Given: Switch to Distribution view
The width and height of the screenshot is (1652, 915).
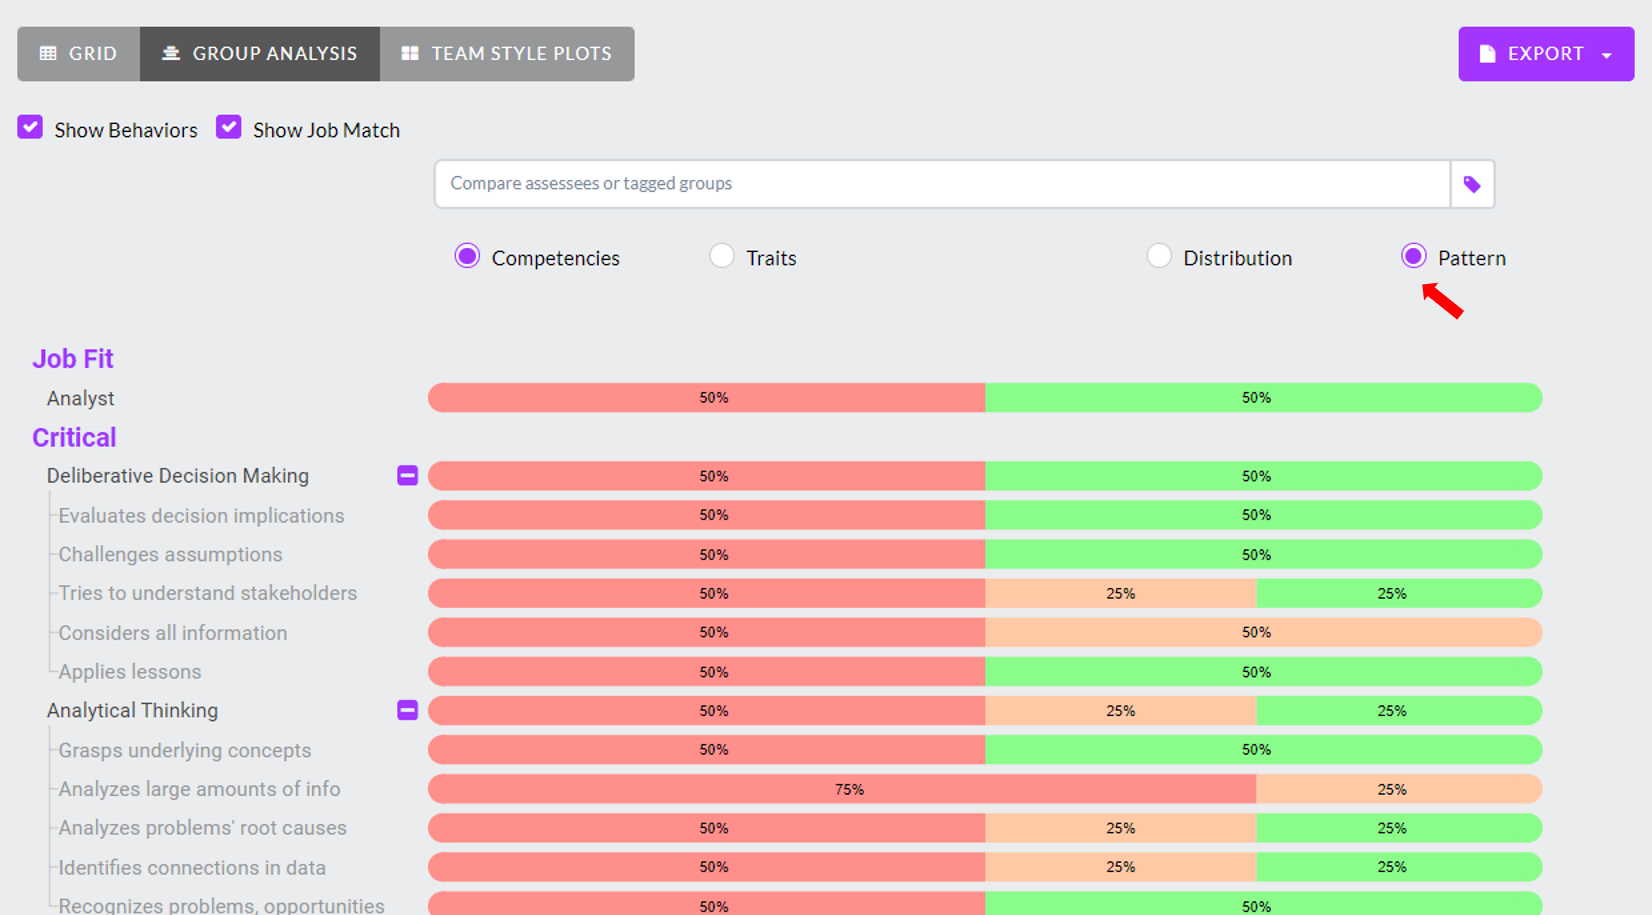Looking at the screenshot, I should click(x=1159, y=256).
